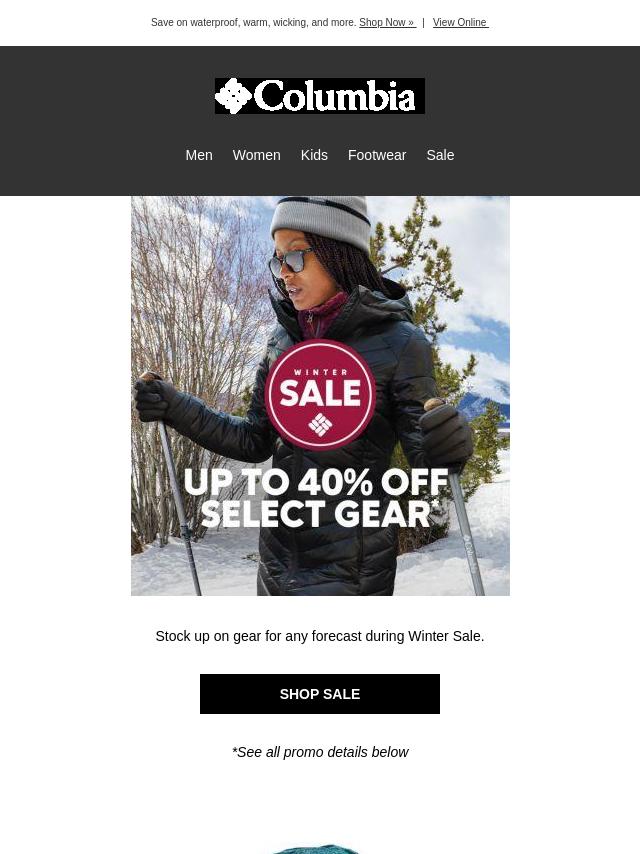Open the Women navigation link

tap(257, 155)
